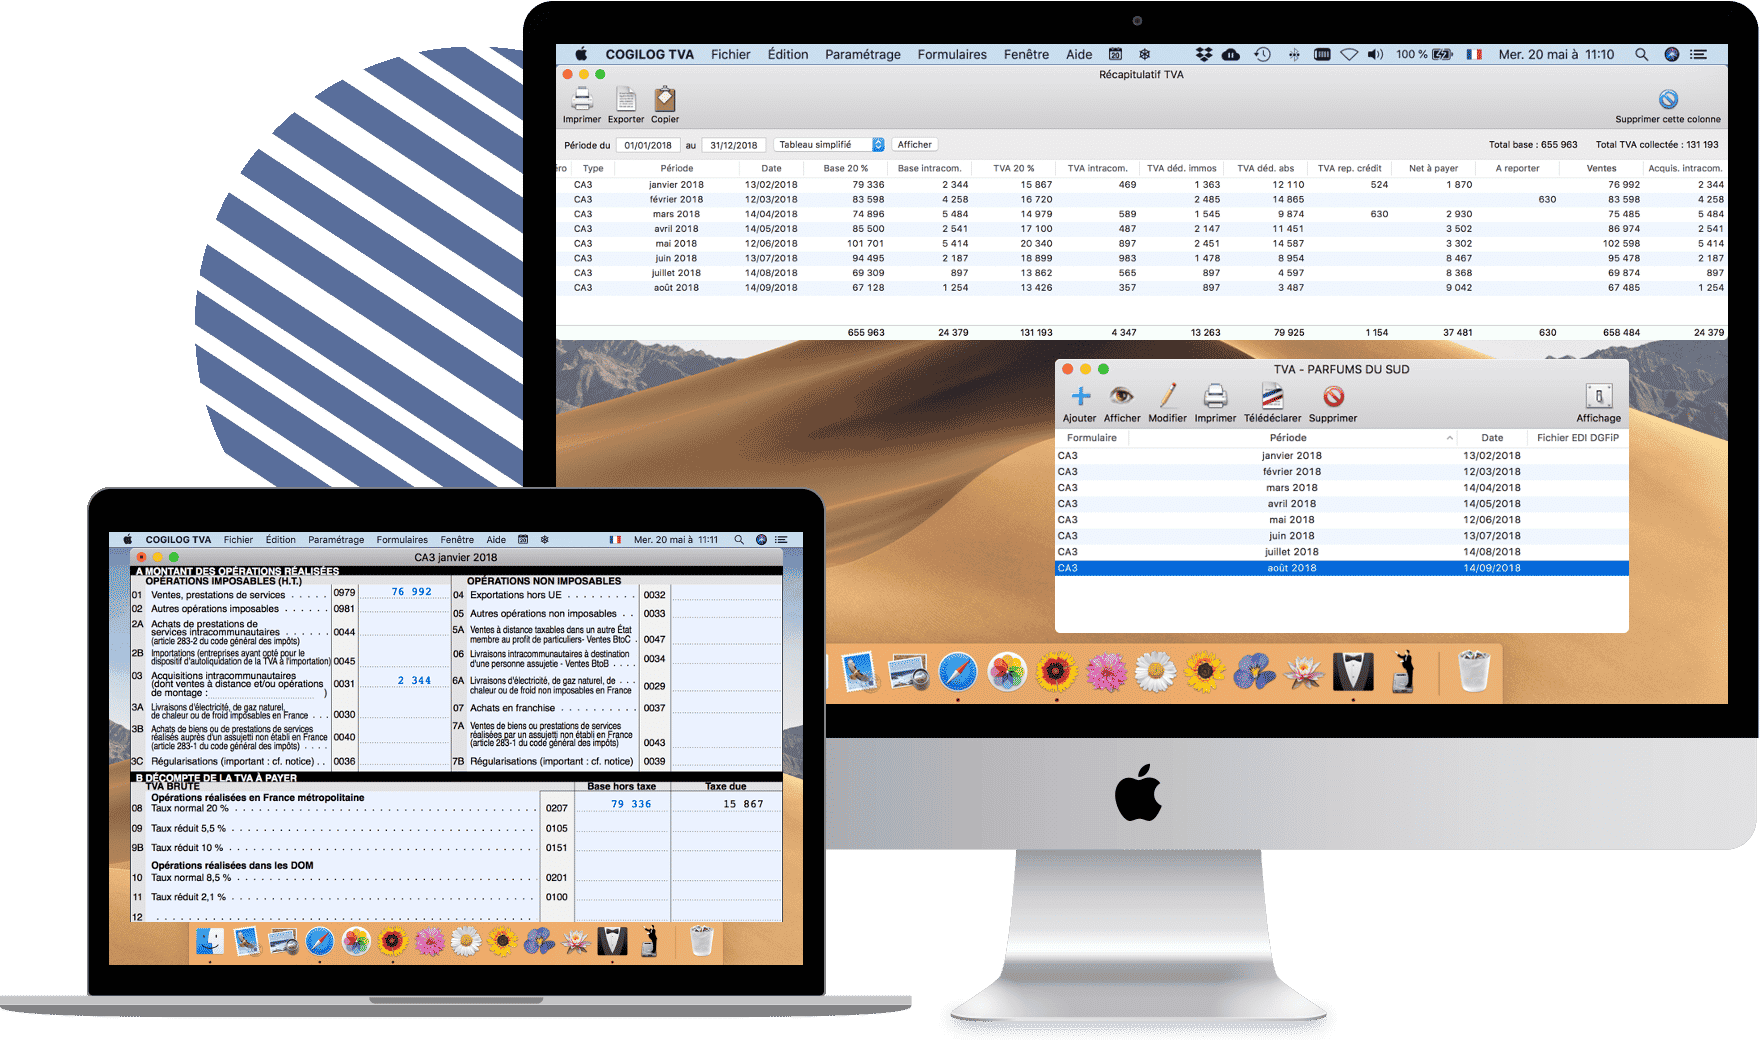Click the Wi-Fi icon in iMac menu bar
The width and height of the screenshot is (1760, 1040).
tap(1349, 54)
